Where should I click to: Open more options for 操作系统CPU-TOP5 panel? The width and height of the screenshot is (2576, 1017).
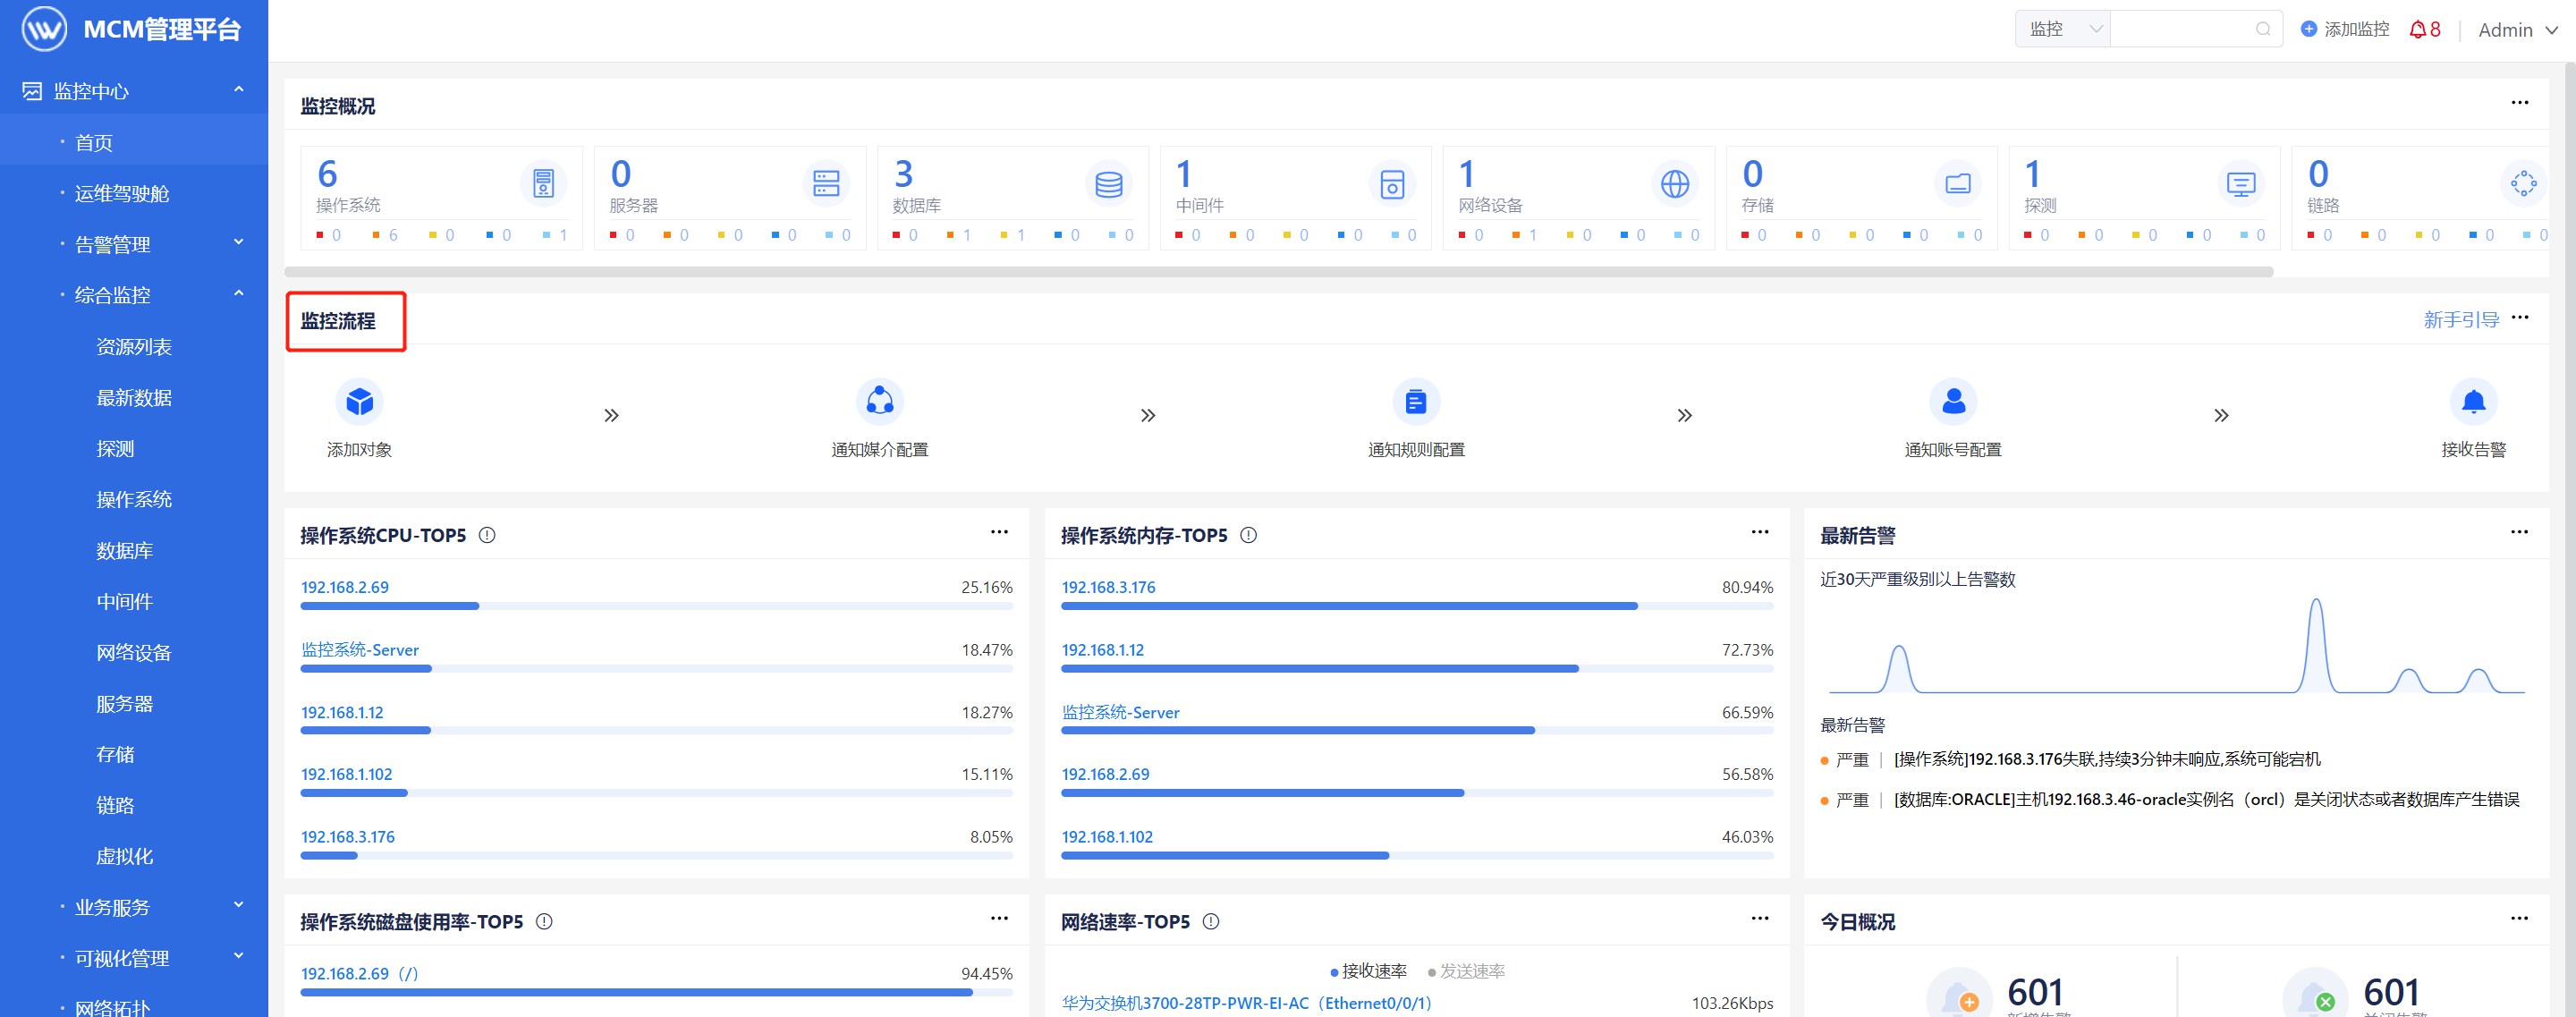click(999, 532)
